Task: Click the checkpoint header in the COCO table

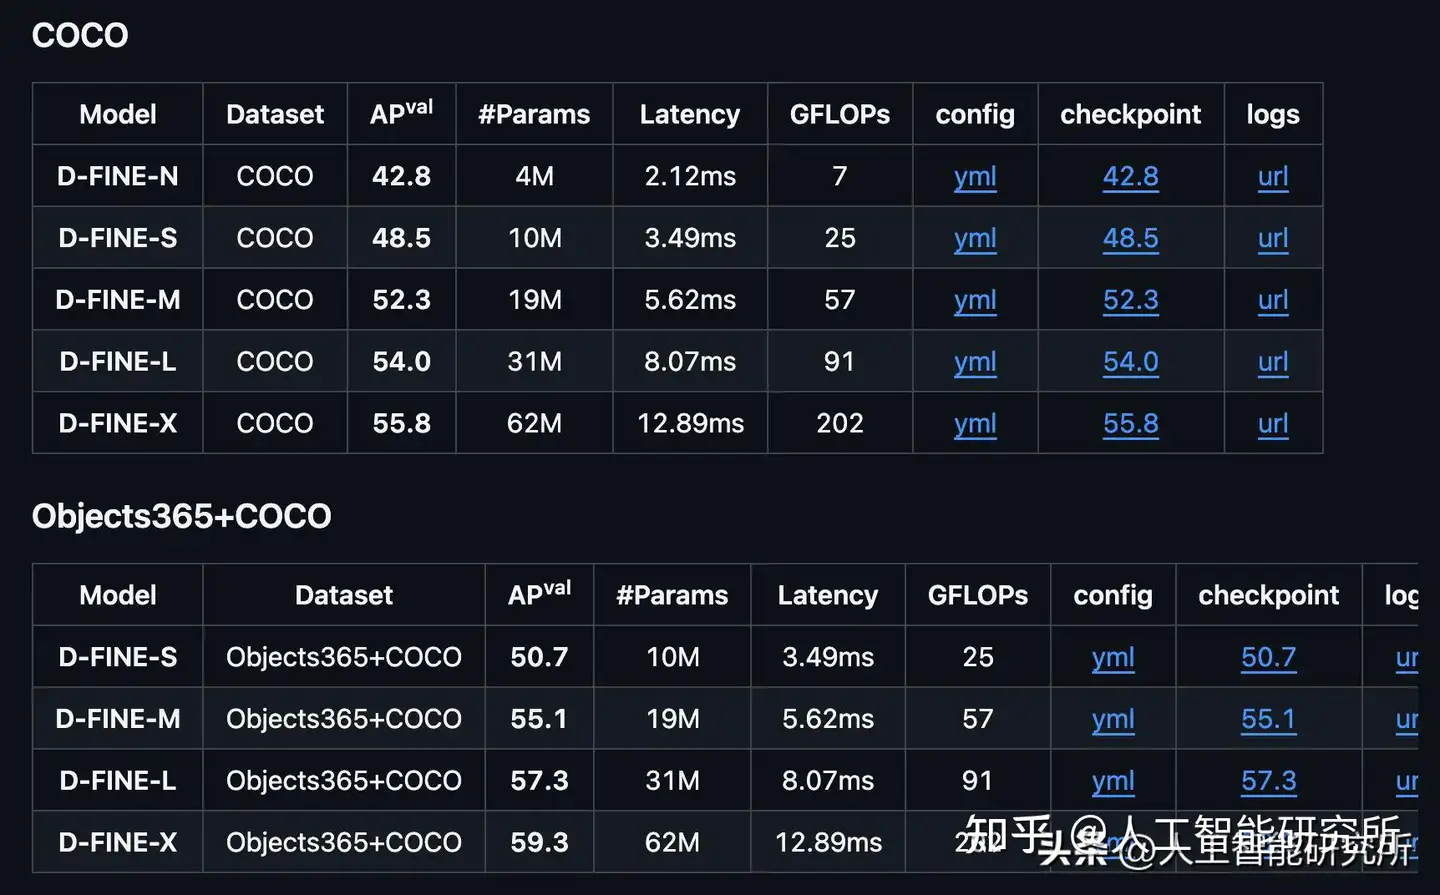Action: pyautogui.click(x=1131, y=114)
